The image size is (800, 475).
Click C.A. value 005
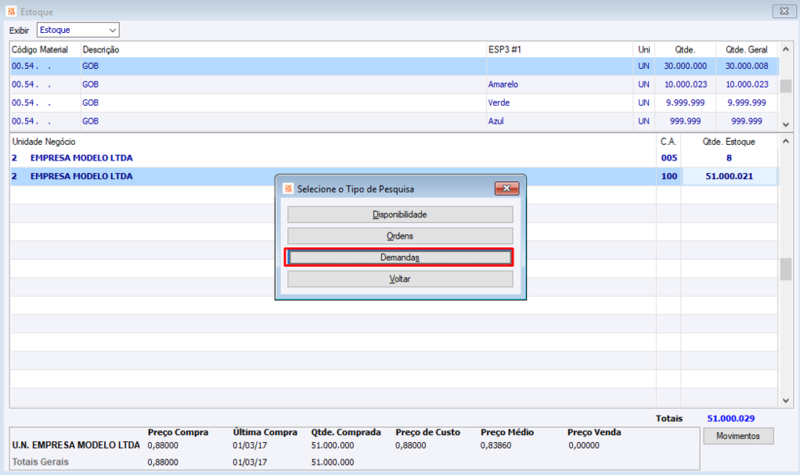669,158
